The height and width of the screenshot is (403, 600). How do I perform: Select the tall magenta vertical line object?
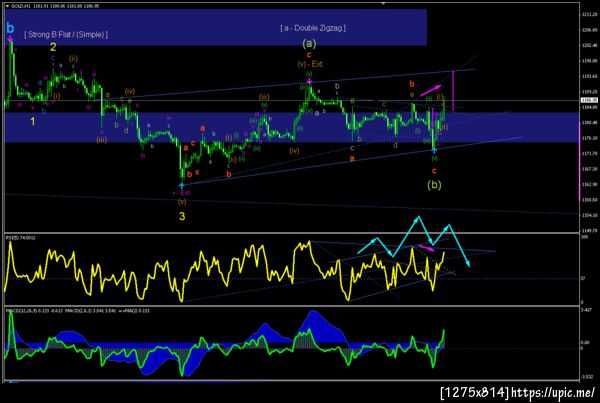point(453,91)
